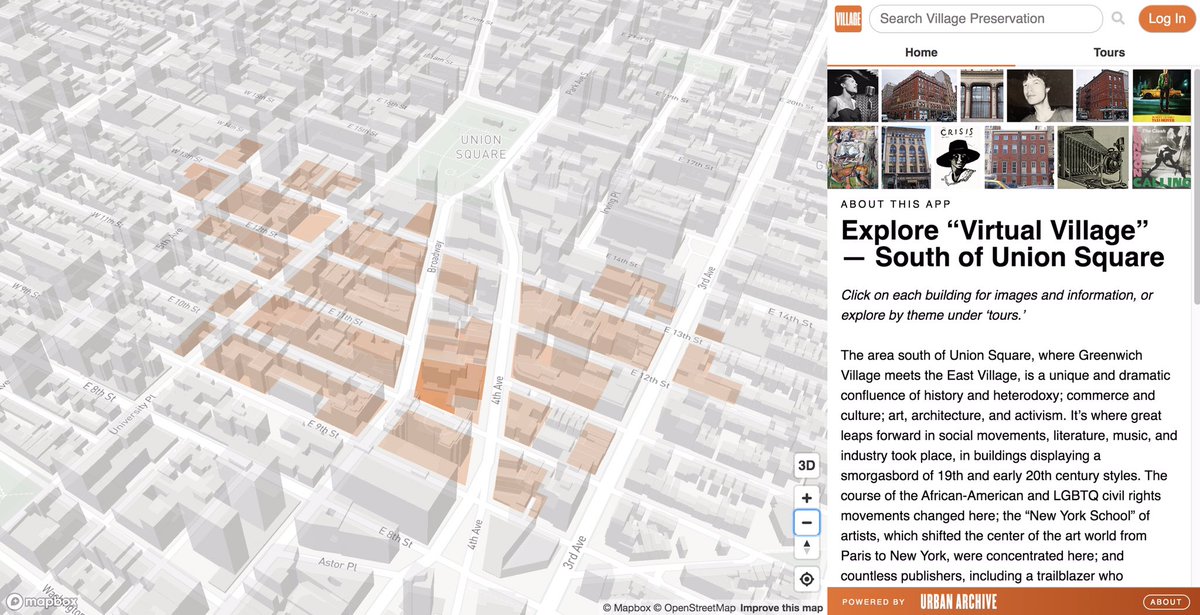Open The Crisis magazine cover thumbnail
The image size is (1200, 615).
click(x=957, y=157)
